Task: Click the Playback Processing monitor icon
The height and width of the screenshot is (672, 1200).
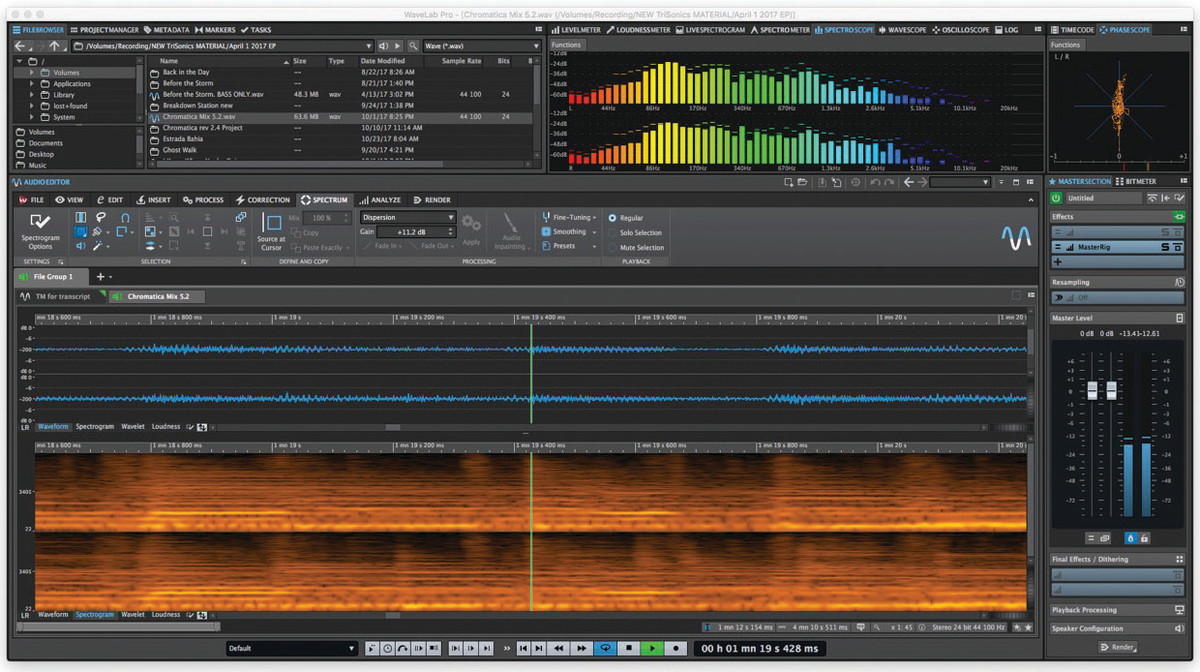Action: [x=1179, y=610]
